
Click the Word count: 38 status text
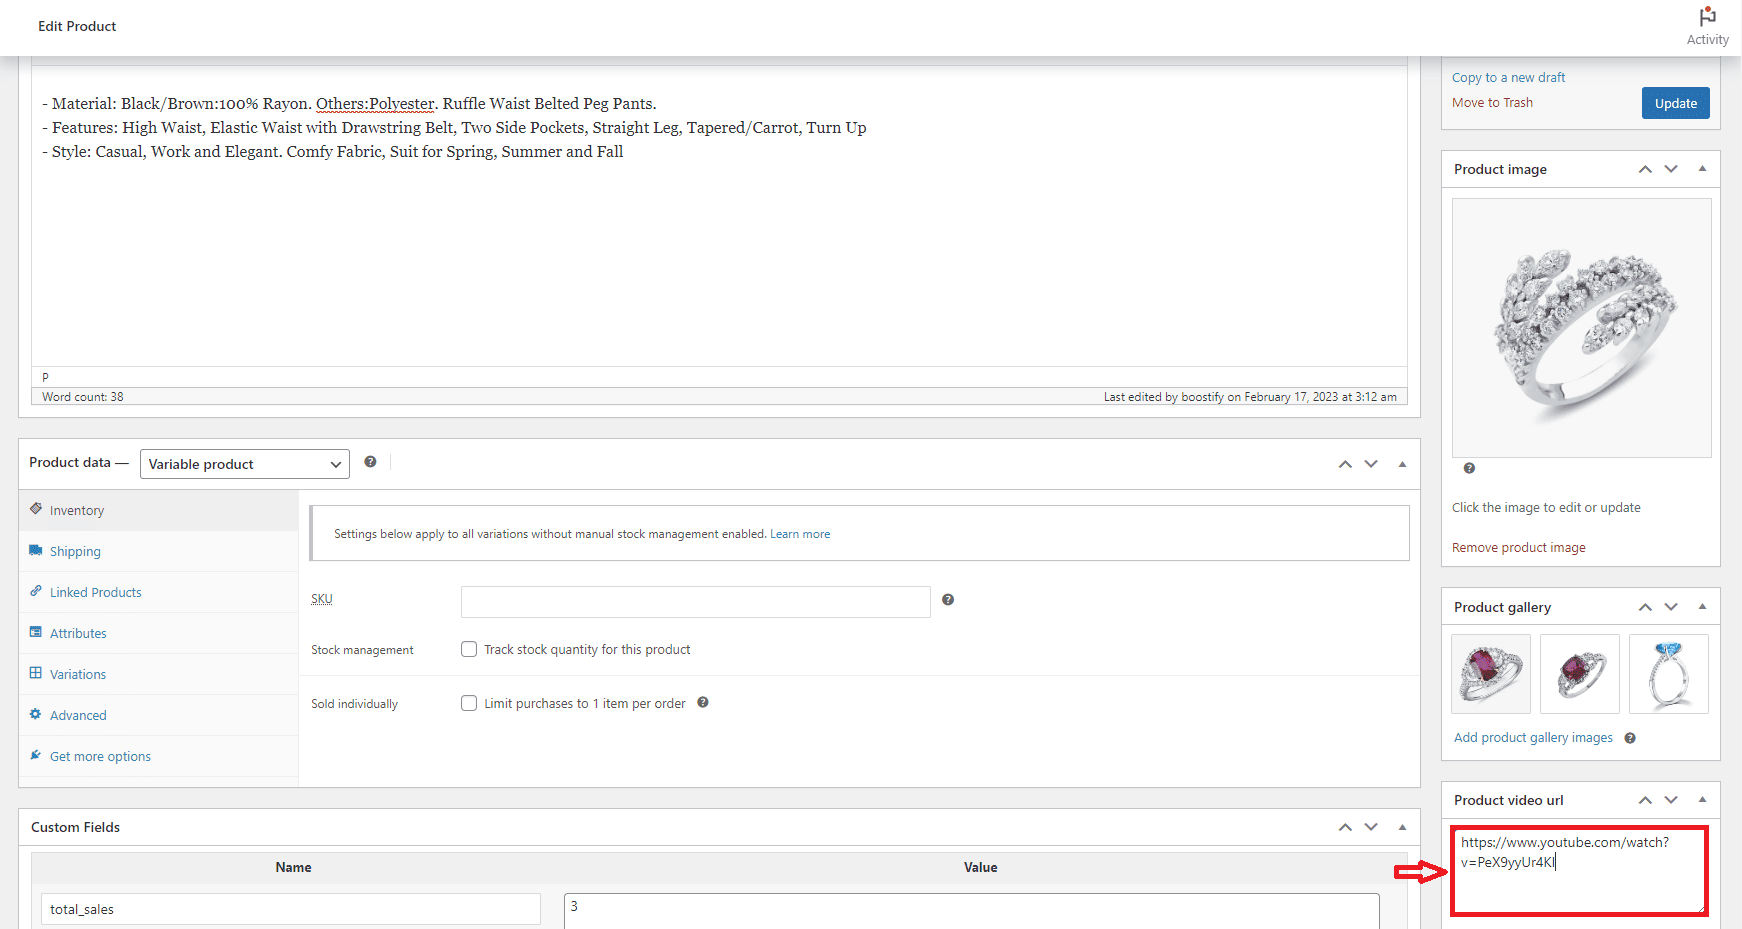tap(83, 397)
